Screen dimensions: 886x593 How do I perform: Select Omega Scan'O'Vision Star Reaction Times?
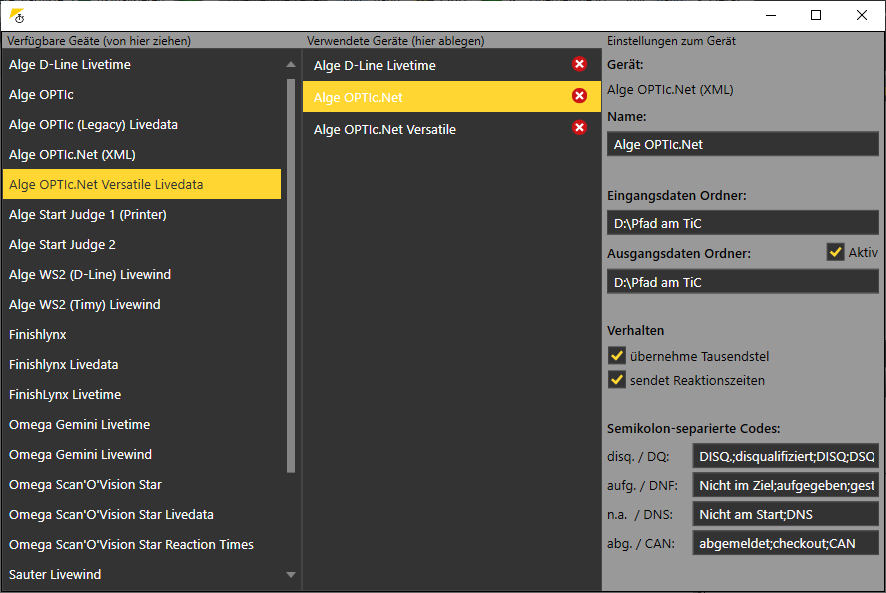[142, 544]
